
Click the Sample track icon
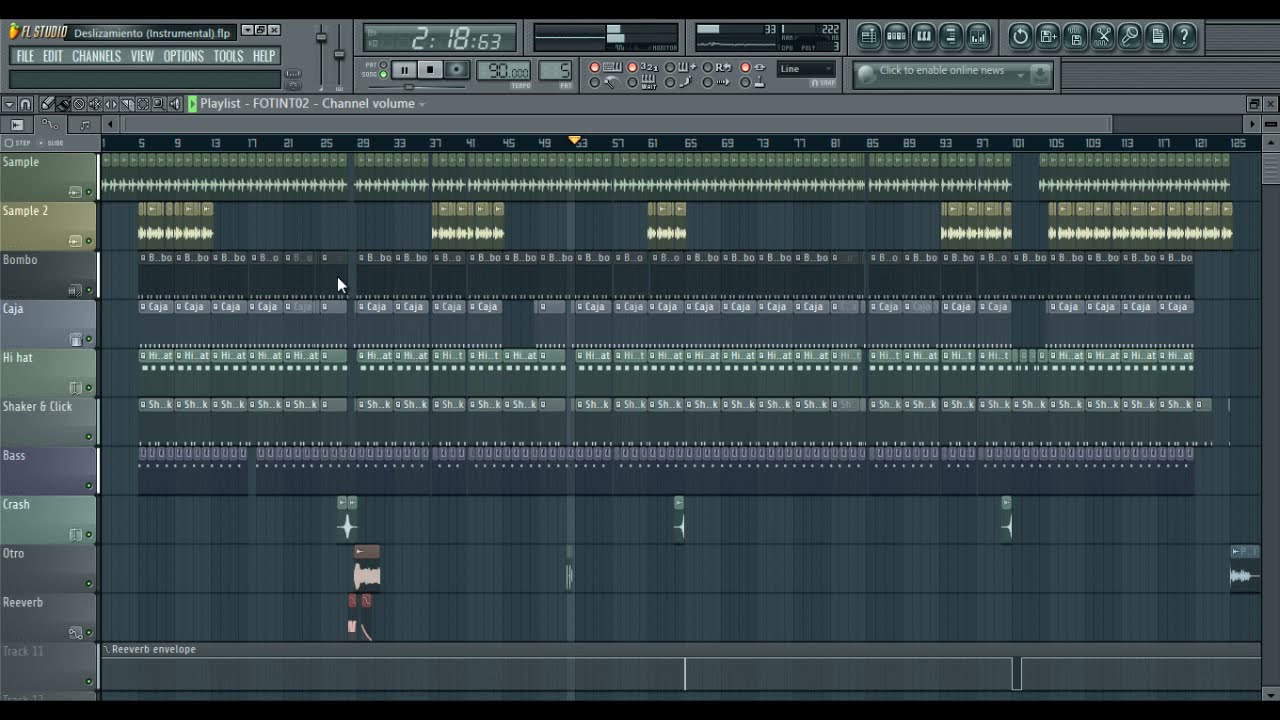pos(75,192)
